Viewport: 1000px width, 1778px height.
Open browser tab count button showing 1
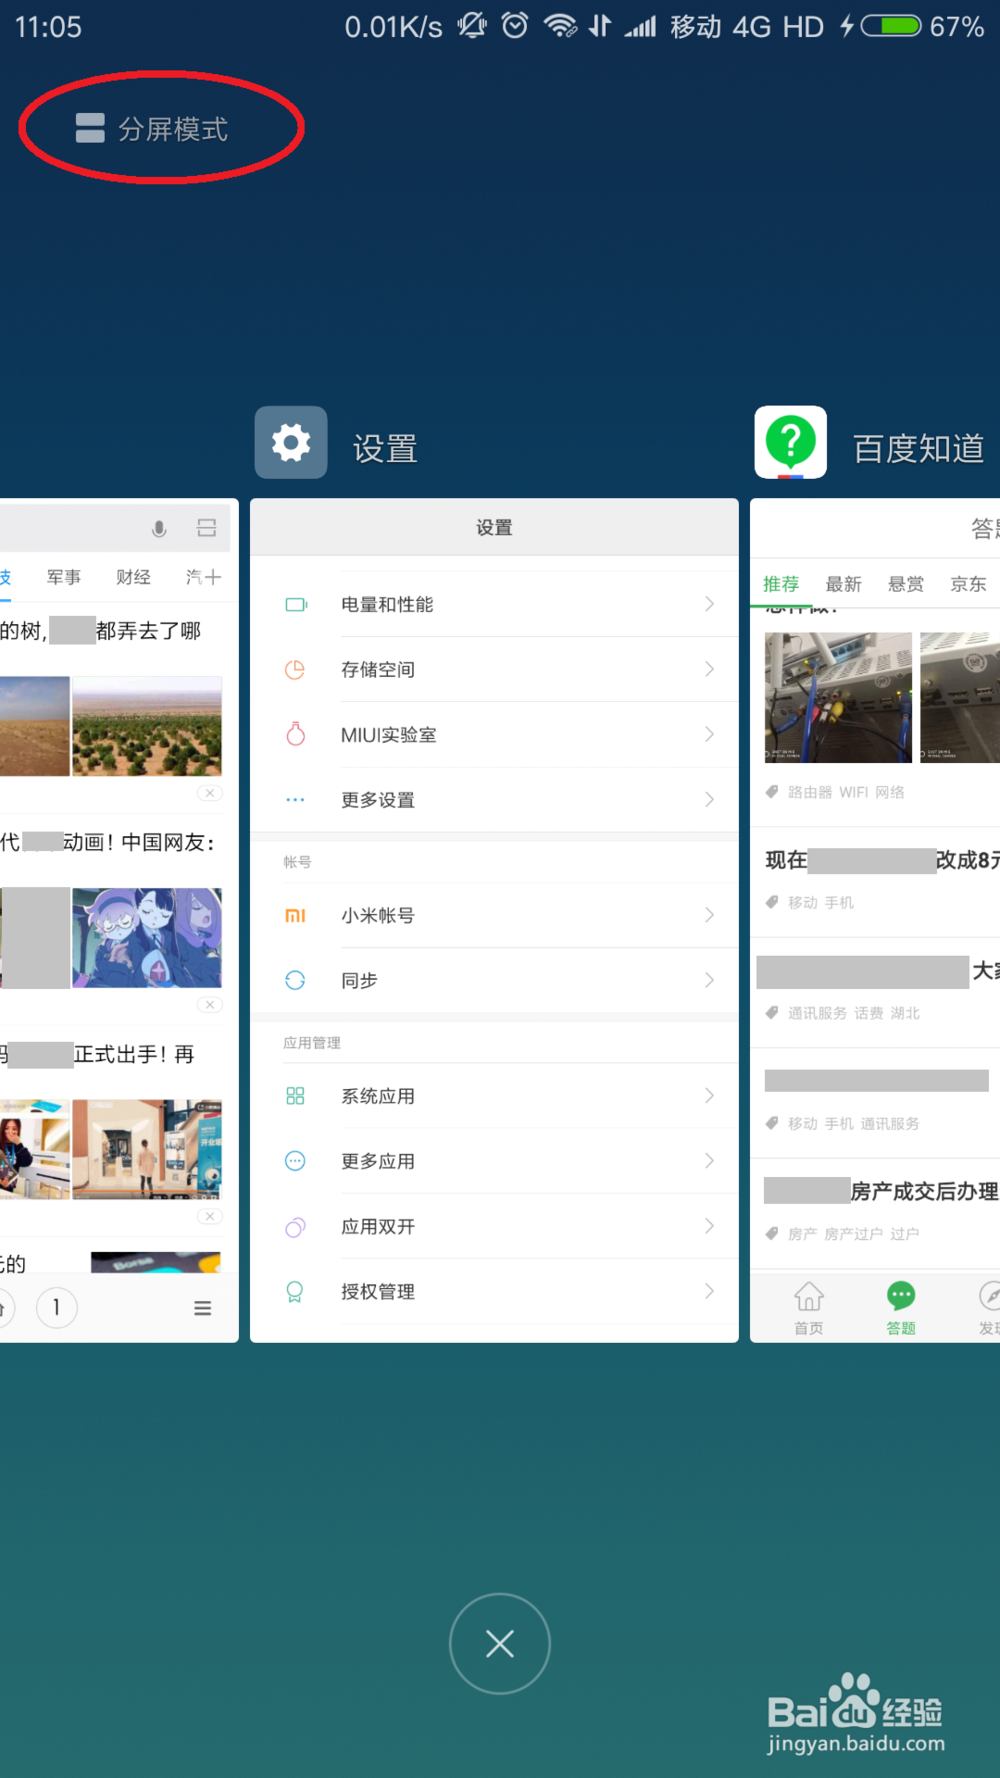pyautogui.click(x=57, y=1307)
